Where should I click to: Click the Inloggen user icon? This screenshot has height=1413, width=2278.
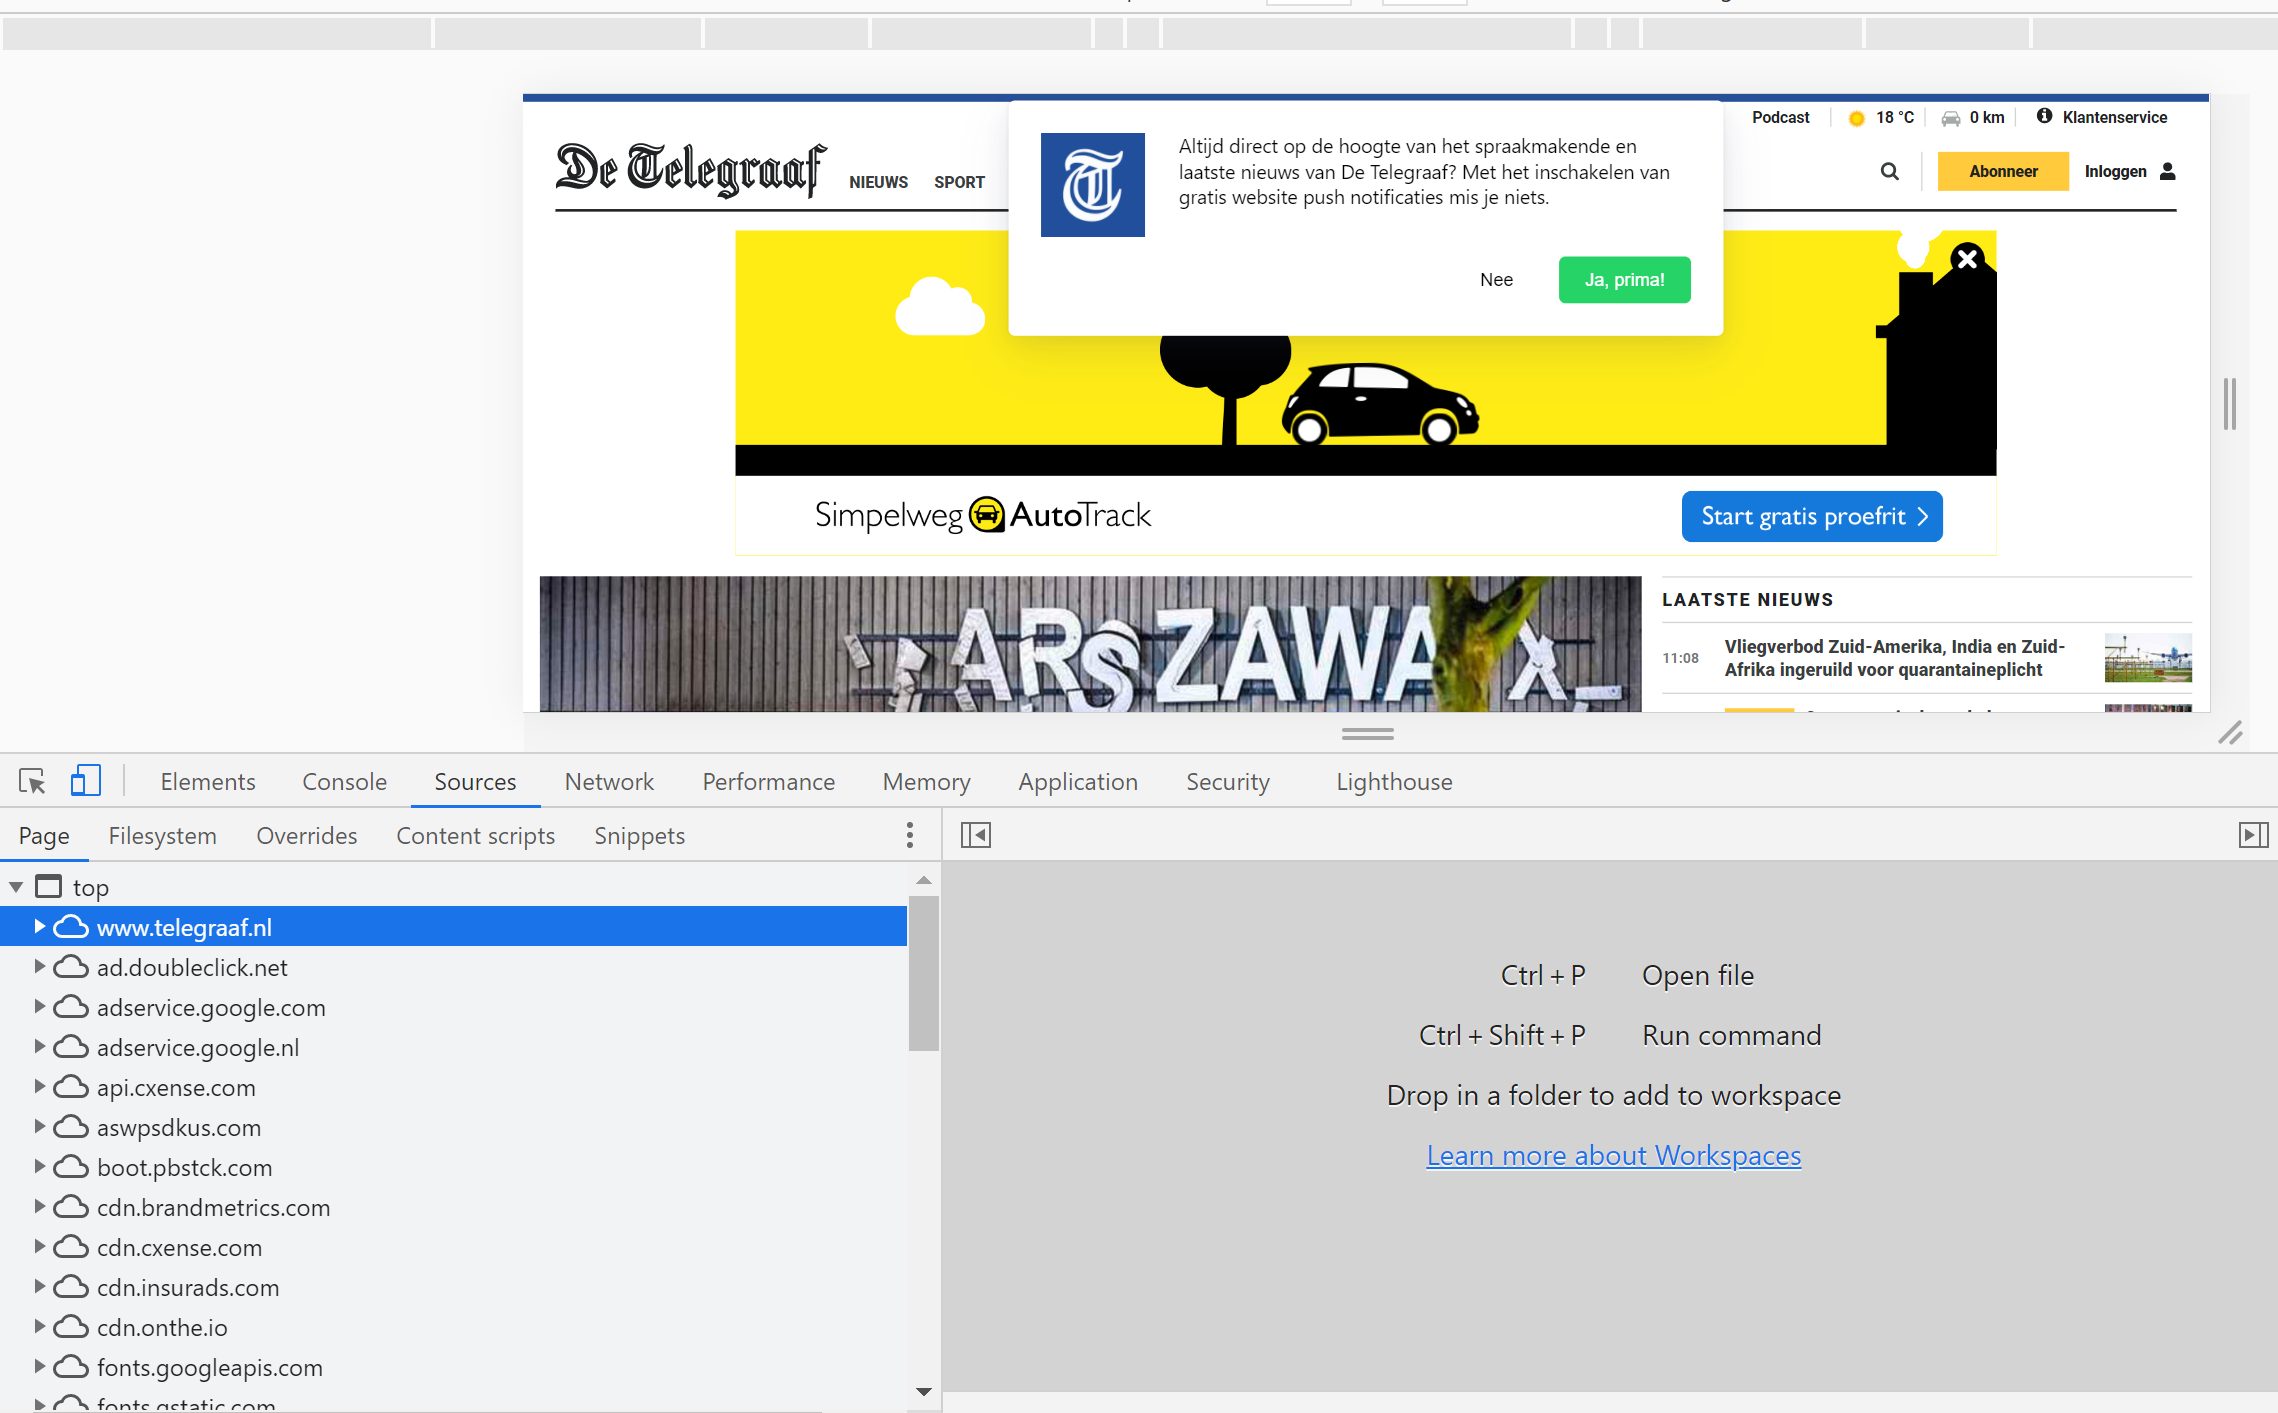[x=2168, y=171]
